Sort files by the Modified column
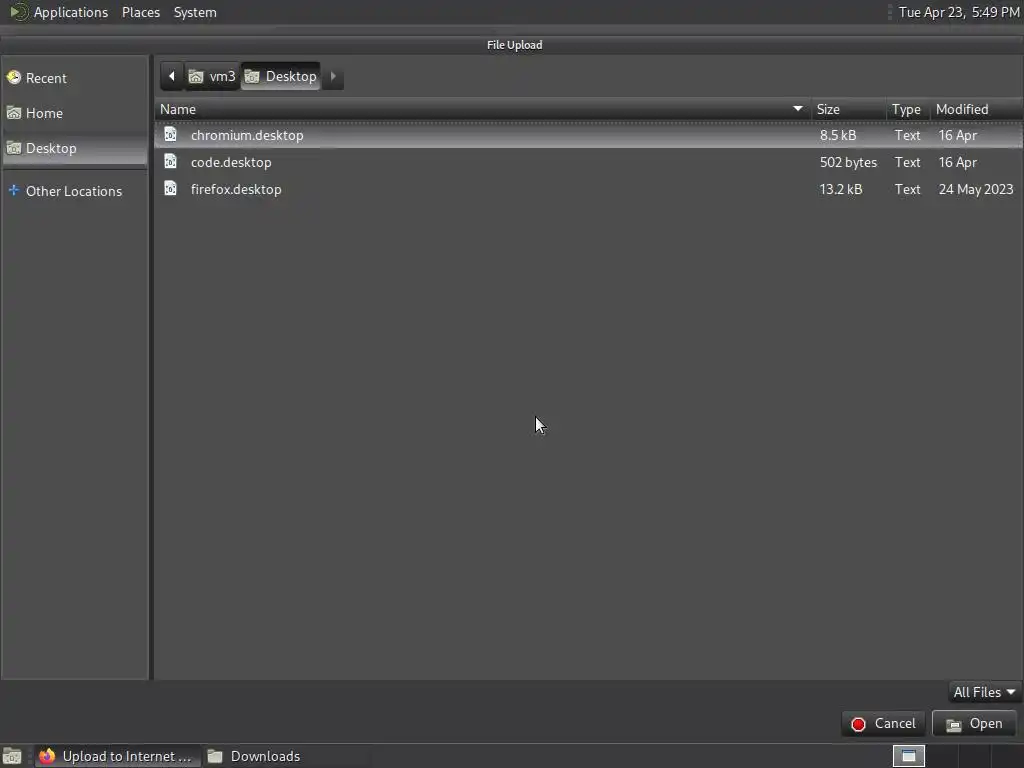Image resolution: width=1024 pixels, height=768 pixels. click(976, 109)
